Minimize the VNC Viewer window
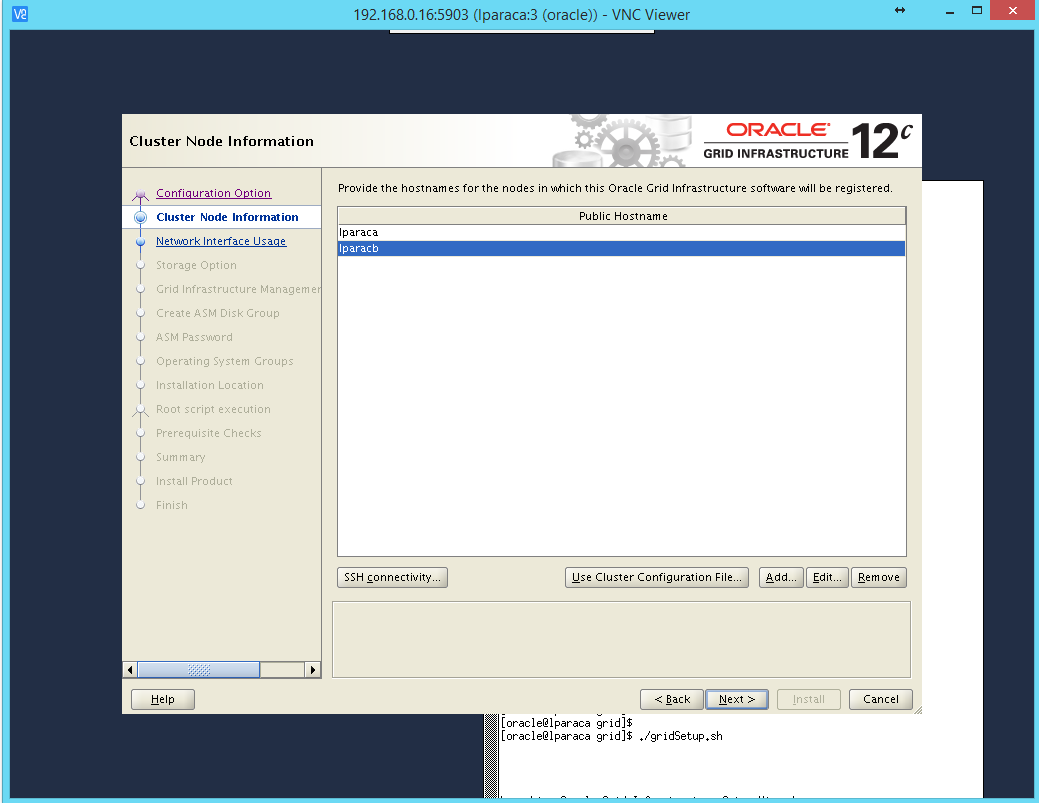Image resolution: width=1039 pixels, height=803 pixels. pos(950,11)
